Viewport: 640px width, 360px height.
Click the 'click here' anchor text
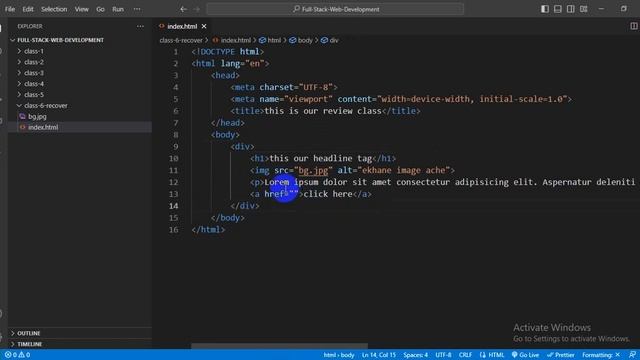[x=328, y=194]
